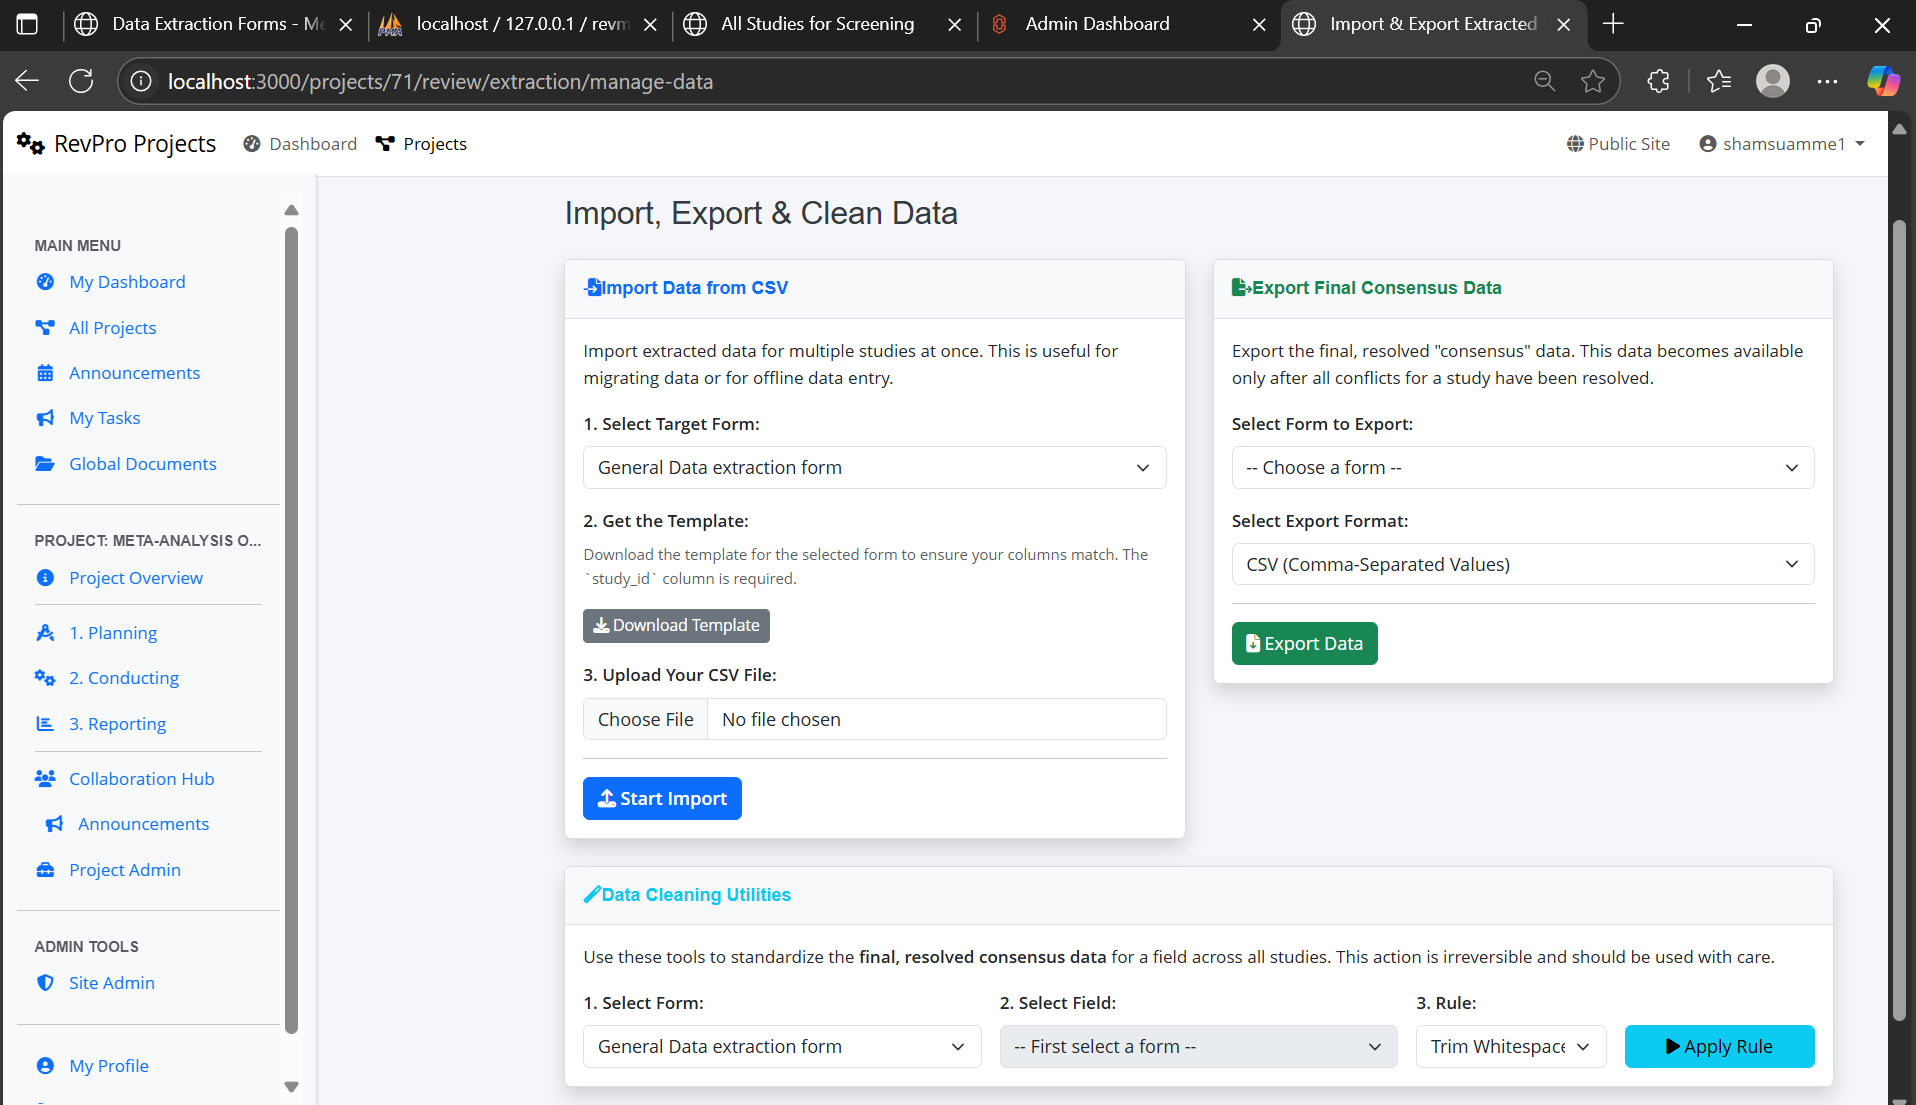Image resolution: width=1916 pixels, height=1105 pixels.
Task: Click the Collaboration Hub people icon
Action: 45,779
